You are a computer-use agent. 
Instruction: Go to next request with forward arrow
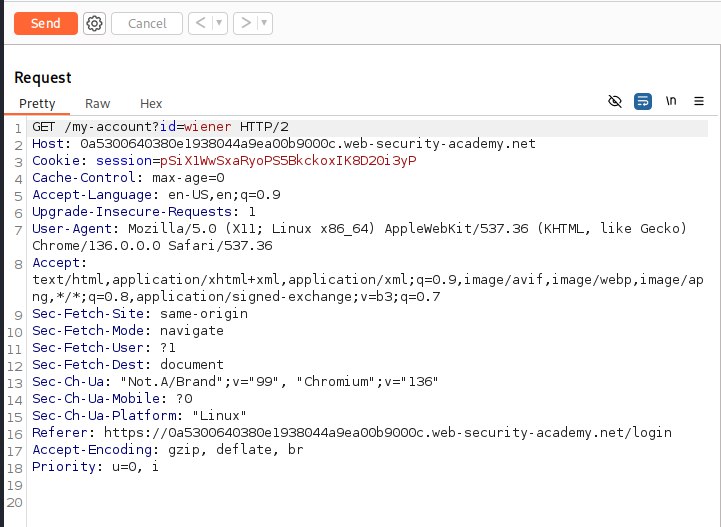(246, 23)
